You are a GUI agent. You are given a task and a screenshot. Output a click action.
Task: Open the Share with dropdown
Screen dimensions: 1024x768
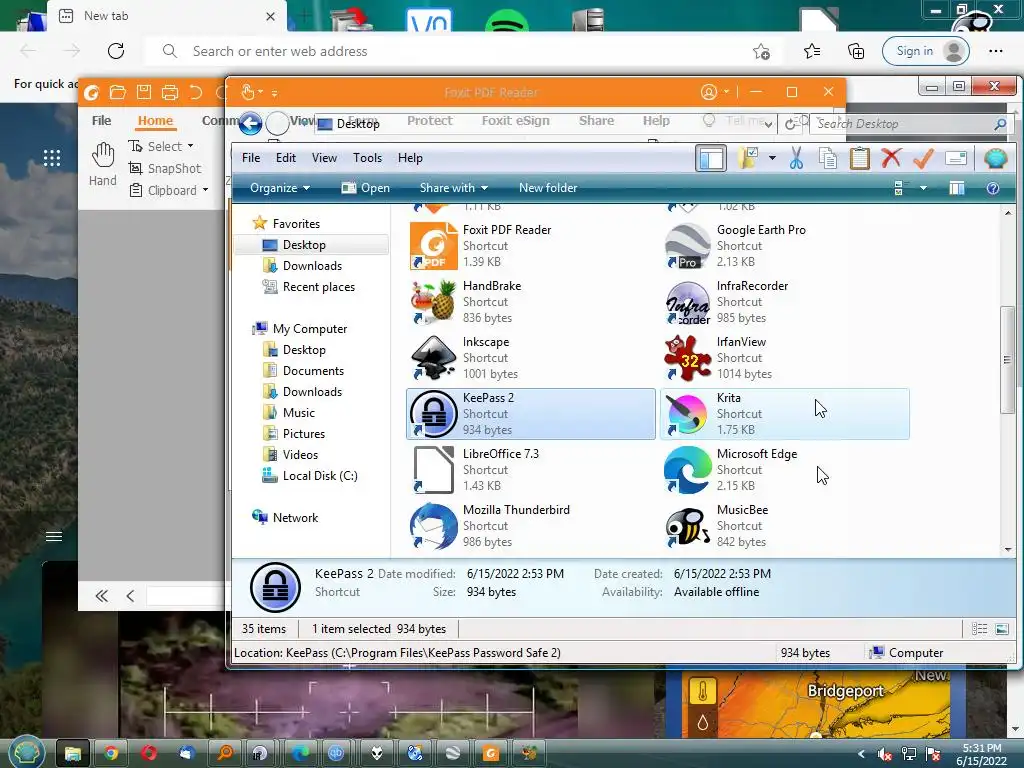[453, 188]
